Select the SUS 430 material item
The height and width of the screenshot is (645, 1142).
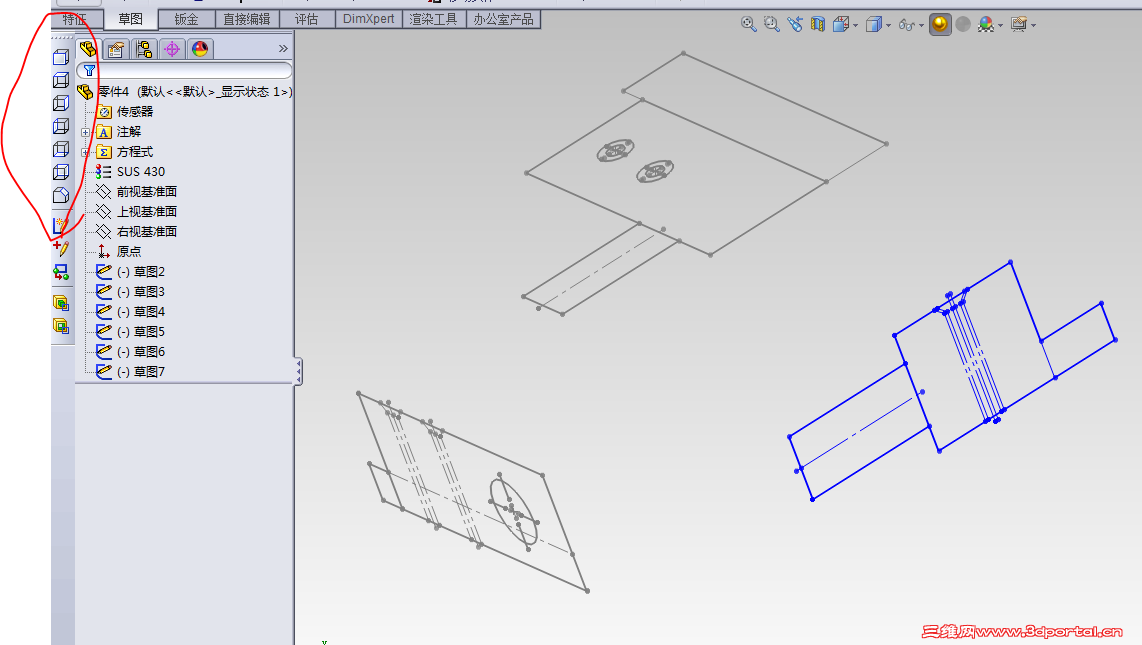pos(141,172)
